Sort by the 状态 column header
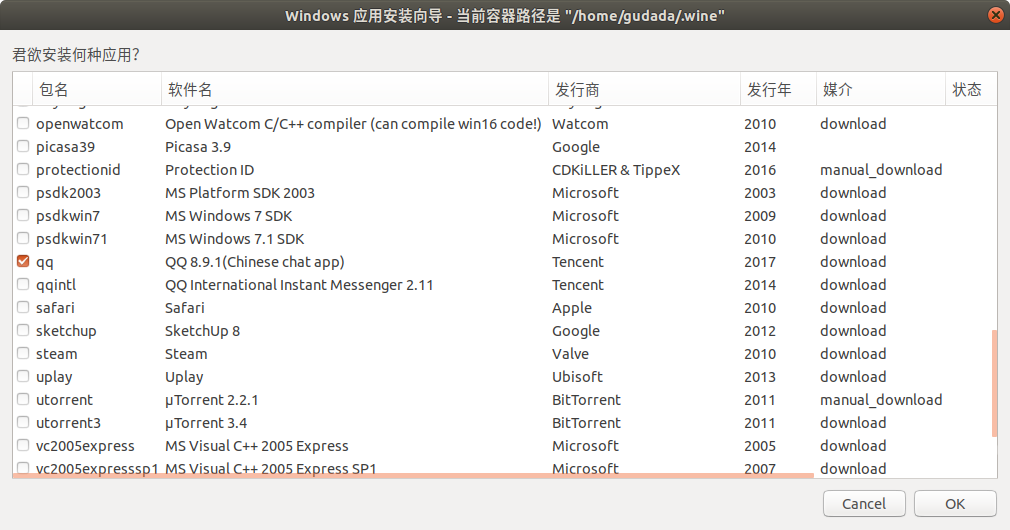This screenshot has height=530, width=1010. (971, 89)
